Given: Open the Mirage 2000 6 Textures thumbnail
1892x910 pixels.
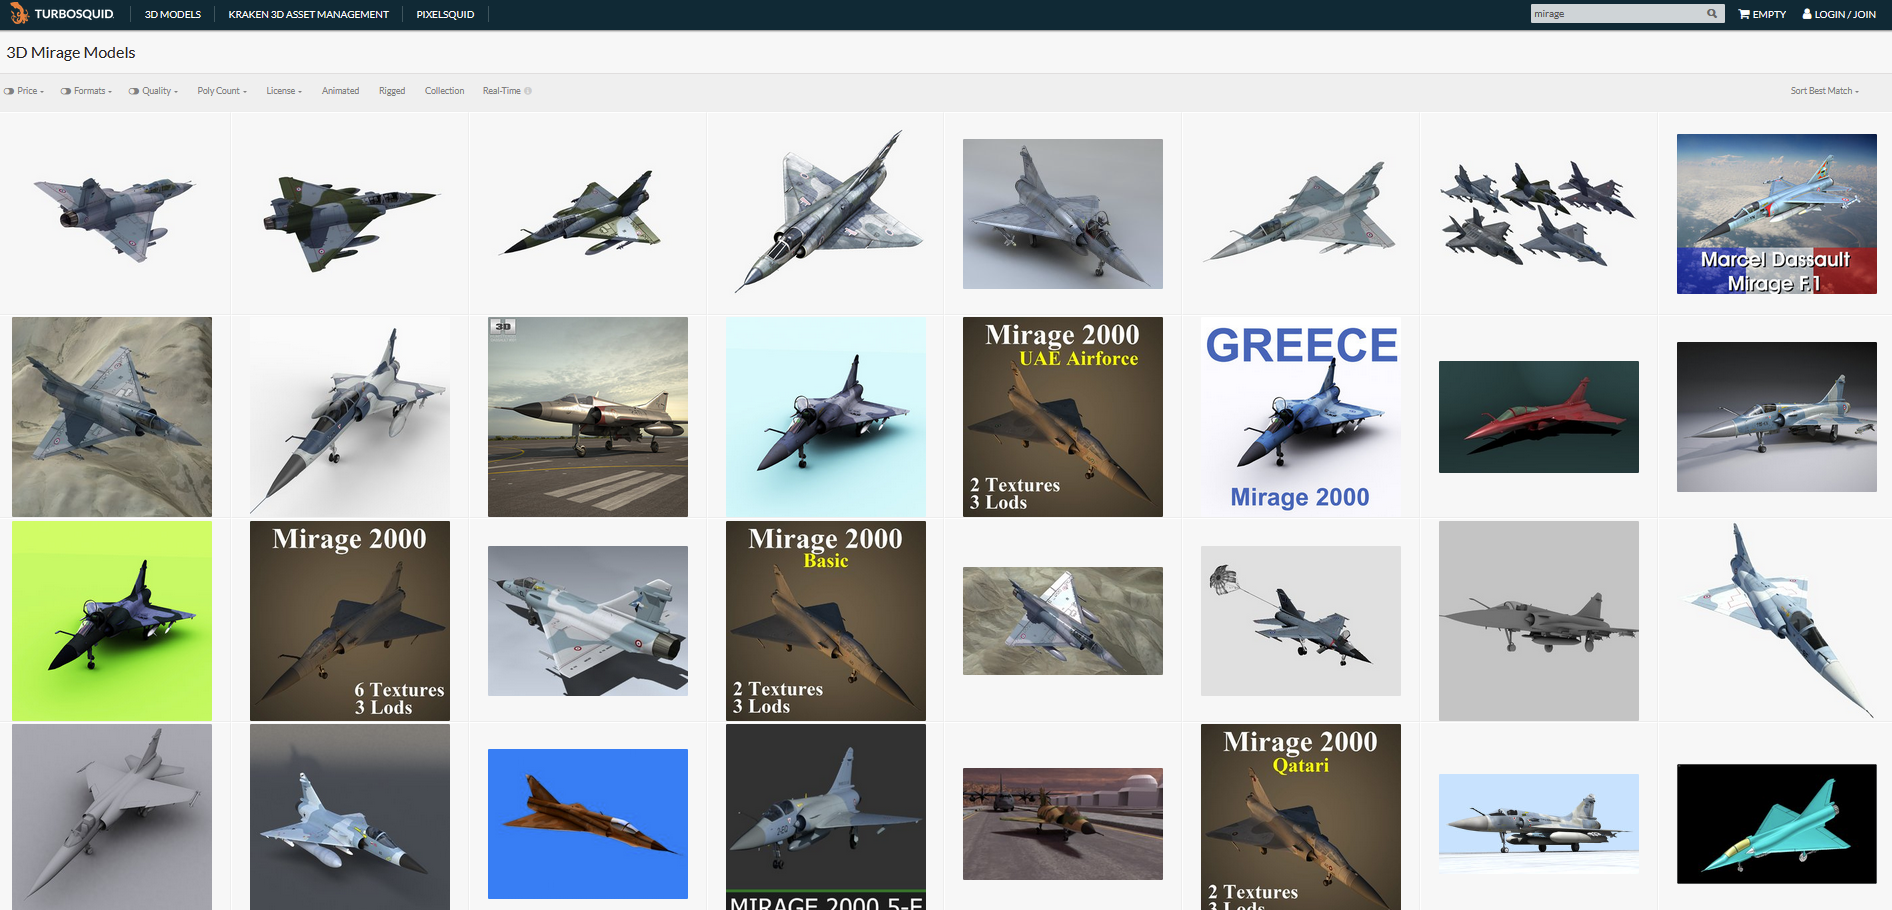Looking at the screenshot, I should tap(350, 621).
